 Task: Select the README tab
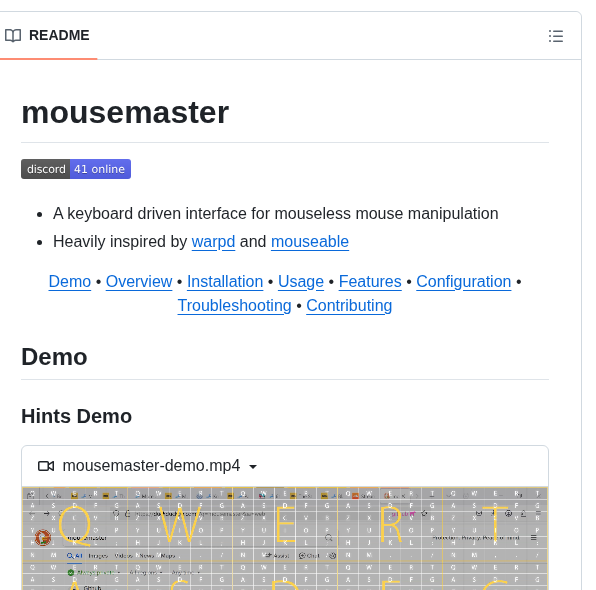pyautogui.click(x=48, y=35)
